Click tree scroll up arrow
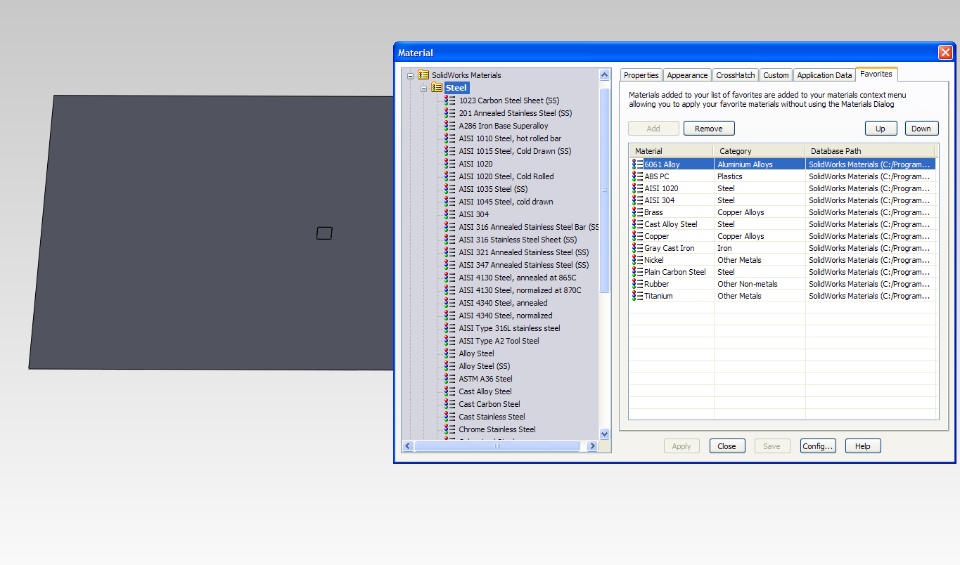 pyautogui.click(x=604, y=75)
